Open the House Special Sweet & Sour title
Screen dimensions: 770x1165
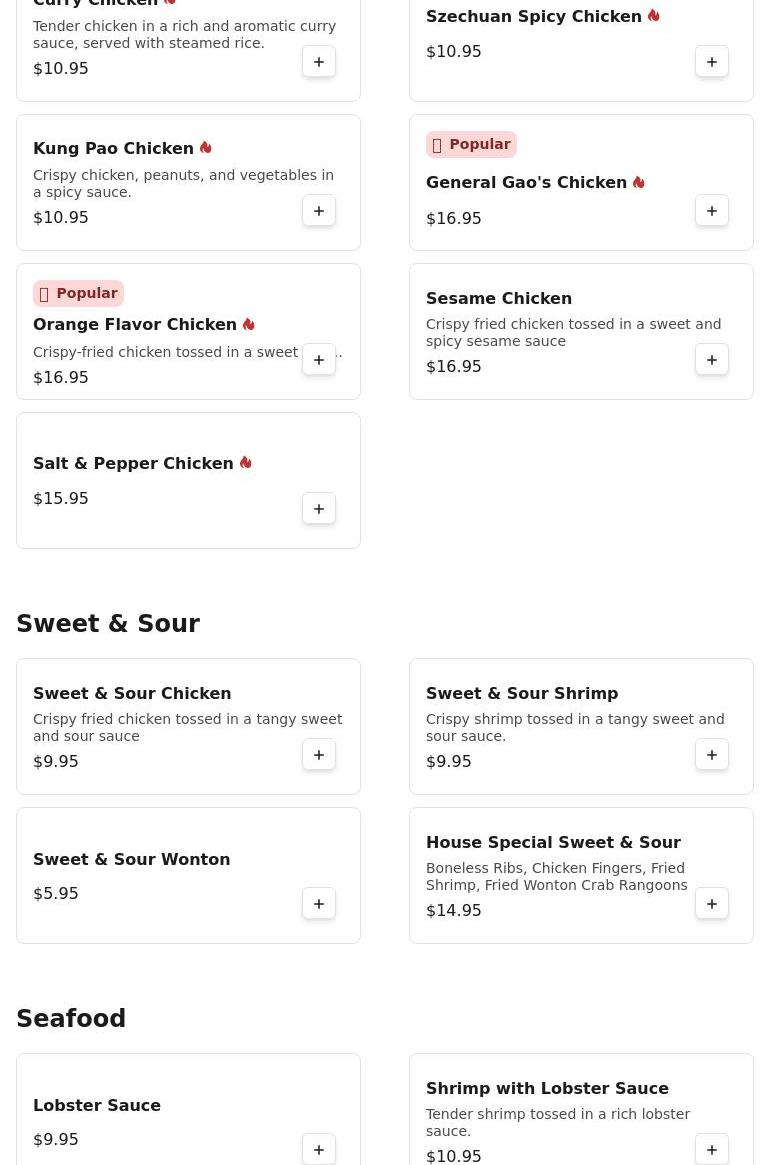pyautogui.click(x=553, y=842)
